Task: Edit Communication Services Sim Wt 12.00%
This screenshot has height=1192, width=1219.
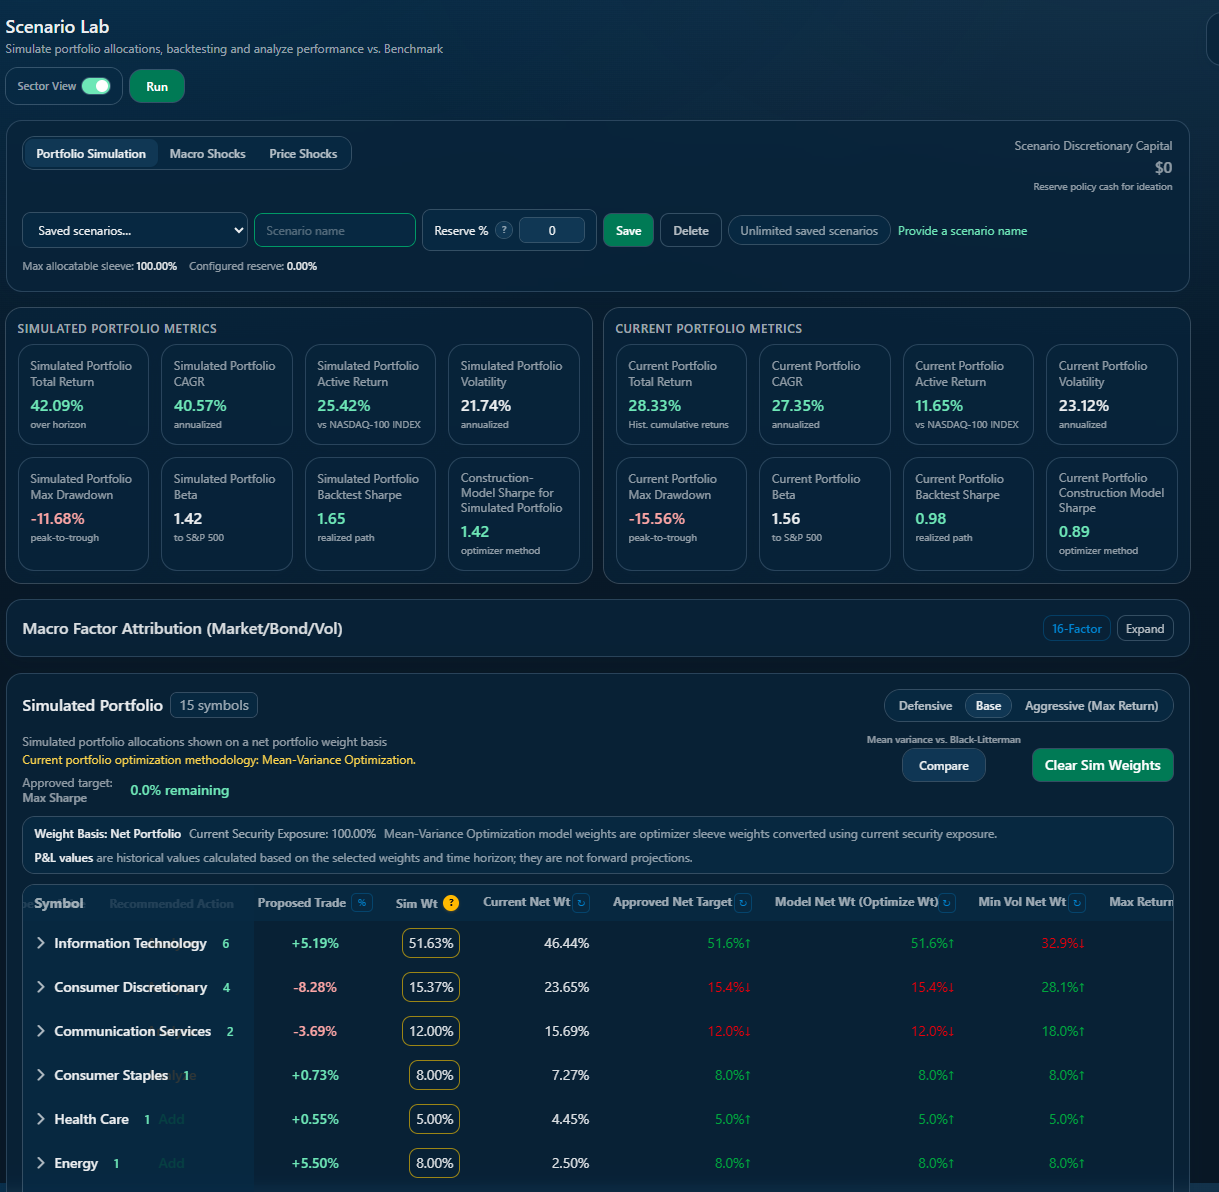Action: [431, 1031]
